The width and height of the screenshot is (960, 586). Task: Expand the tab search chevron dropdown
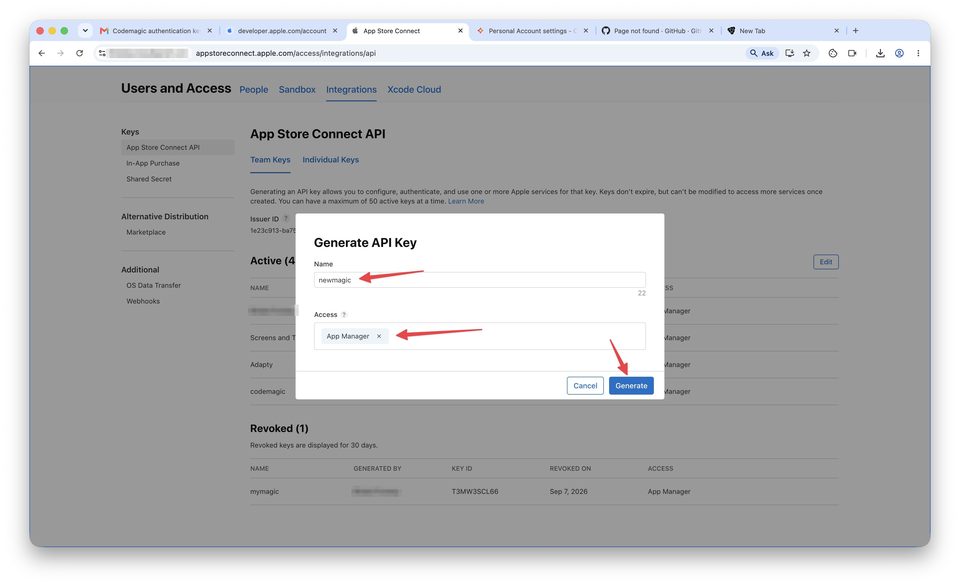coord(85,31)
